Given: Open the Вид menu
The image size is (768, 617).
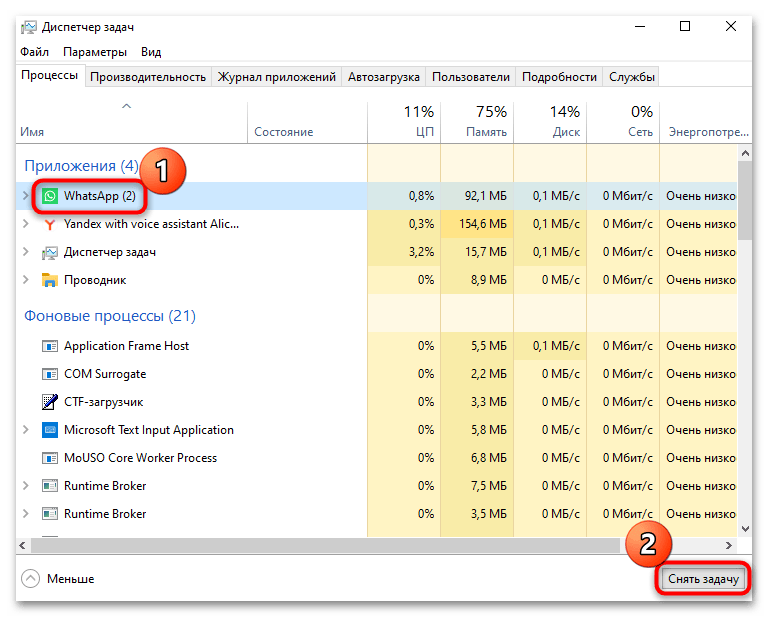Looking at the screenshot, I should click(151, 52).
